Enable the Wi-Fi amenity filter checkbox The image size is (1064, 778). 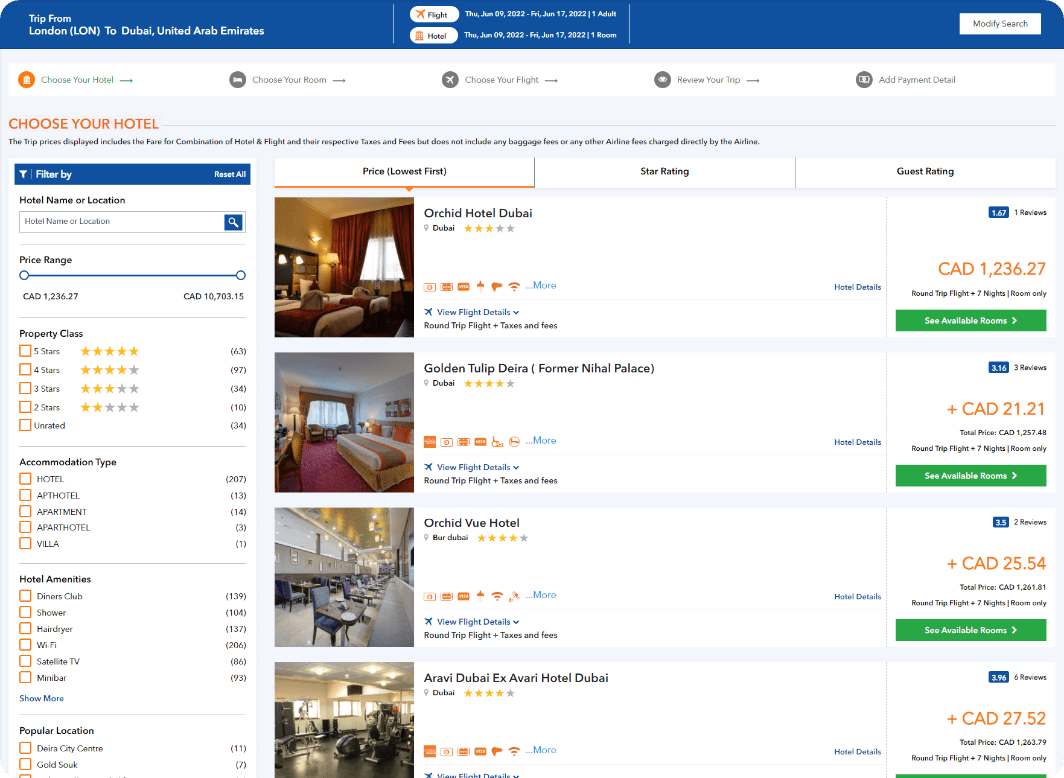[25, 645]
